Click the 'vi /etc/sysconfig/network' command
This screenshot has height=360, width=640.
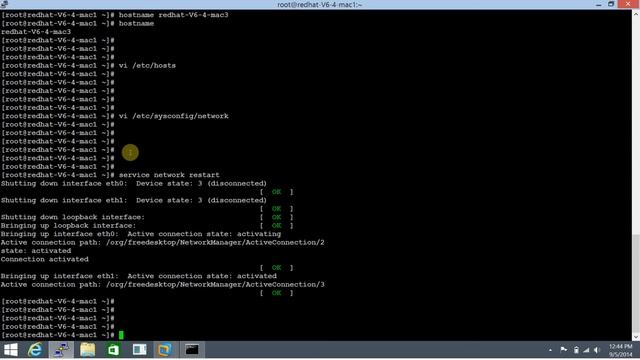(x=173, y=116)
